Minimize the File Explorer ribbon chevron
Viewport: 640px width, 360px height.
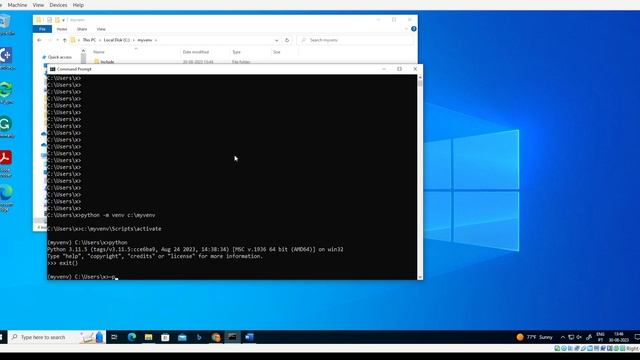point(406,29)
